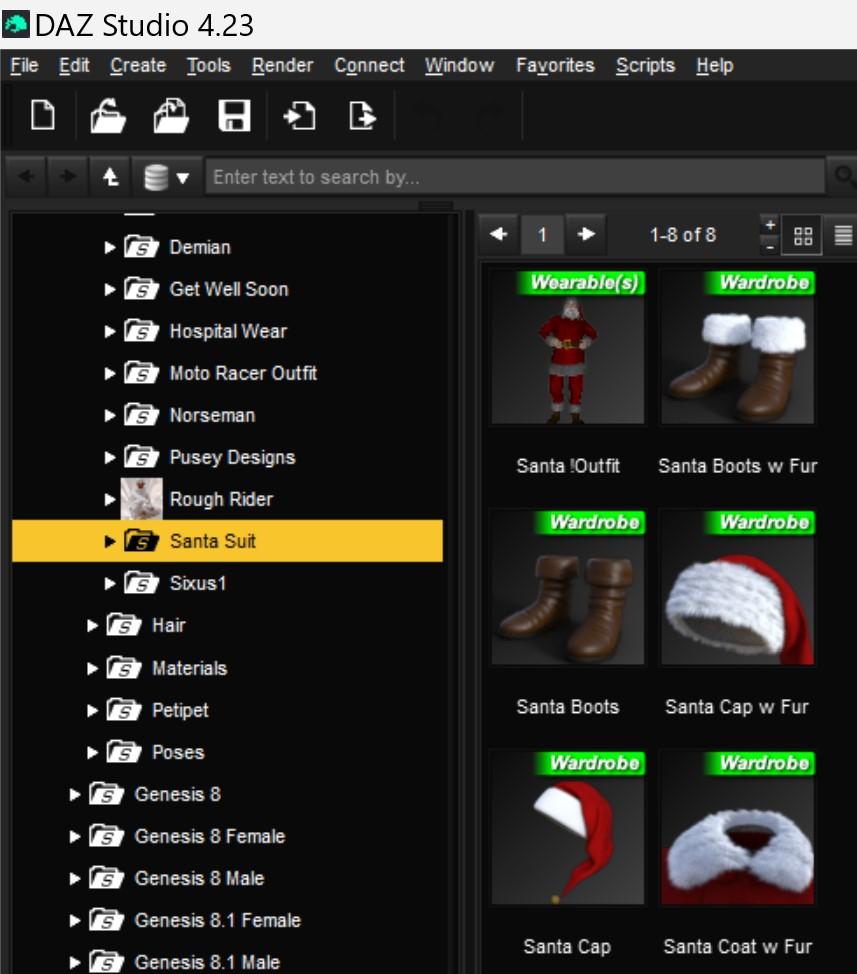Click the page number 1 field

[x=542, y=235]
